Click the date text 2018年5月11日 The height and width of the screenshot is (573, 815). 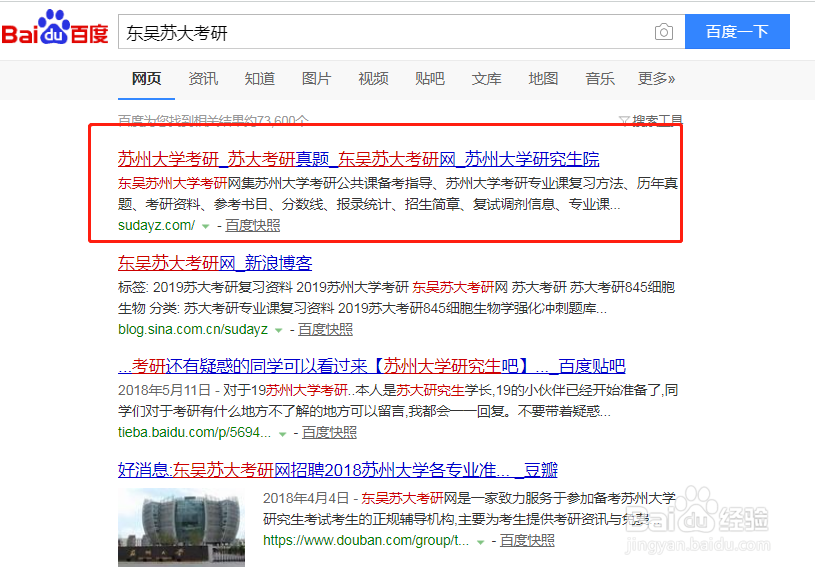click(164, 390)
